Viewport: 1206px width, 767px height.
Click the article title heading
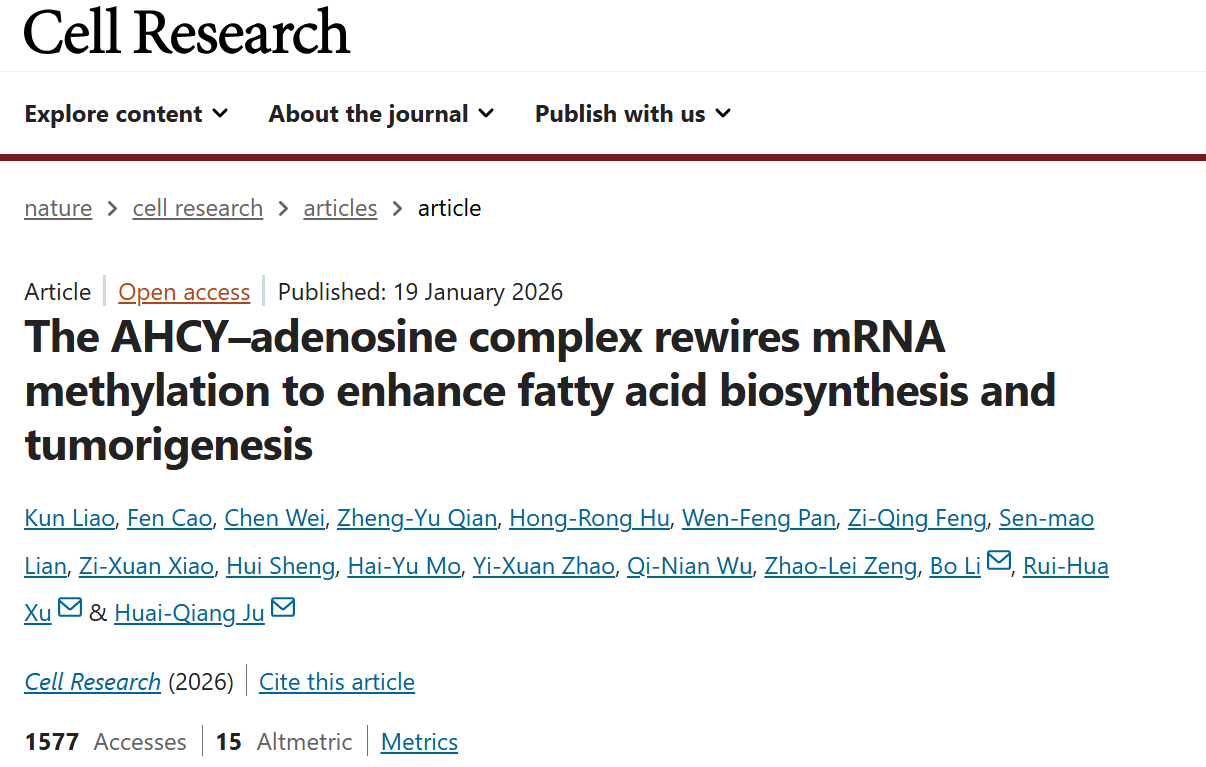tap(540, 390)
